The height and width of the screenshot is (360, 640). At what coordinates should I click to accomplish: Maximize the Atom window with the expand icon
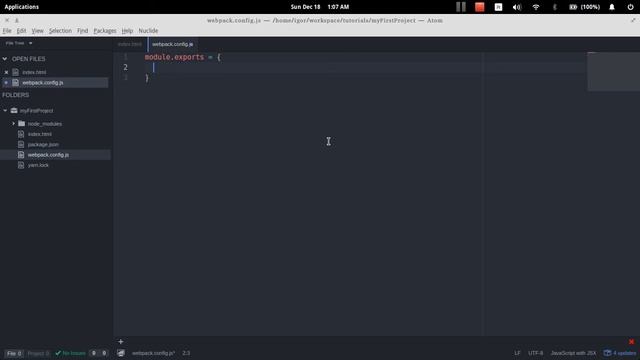pyautogui.click(x=633, y=20)
